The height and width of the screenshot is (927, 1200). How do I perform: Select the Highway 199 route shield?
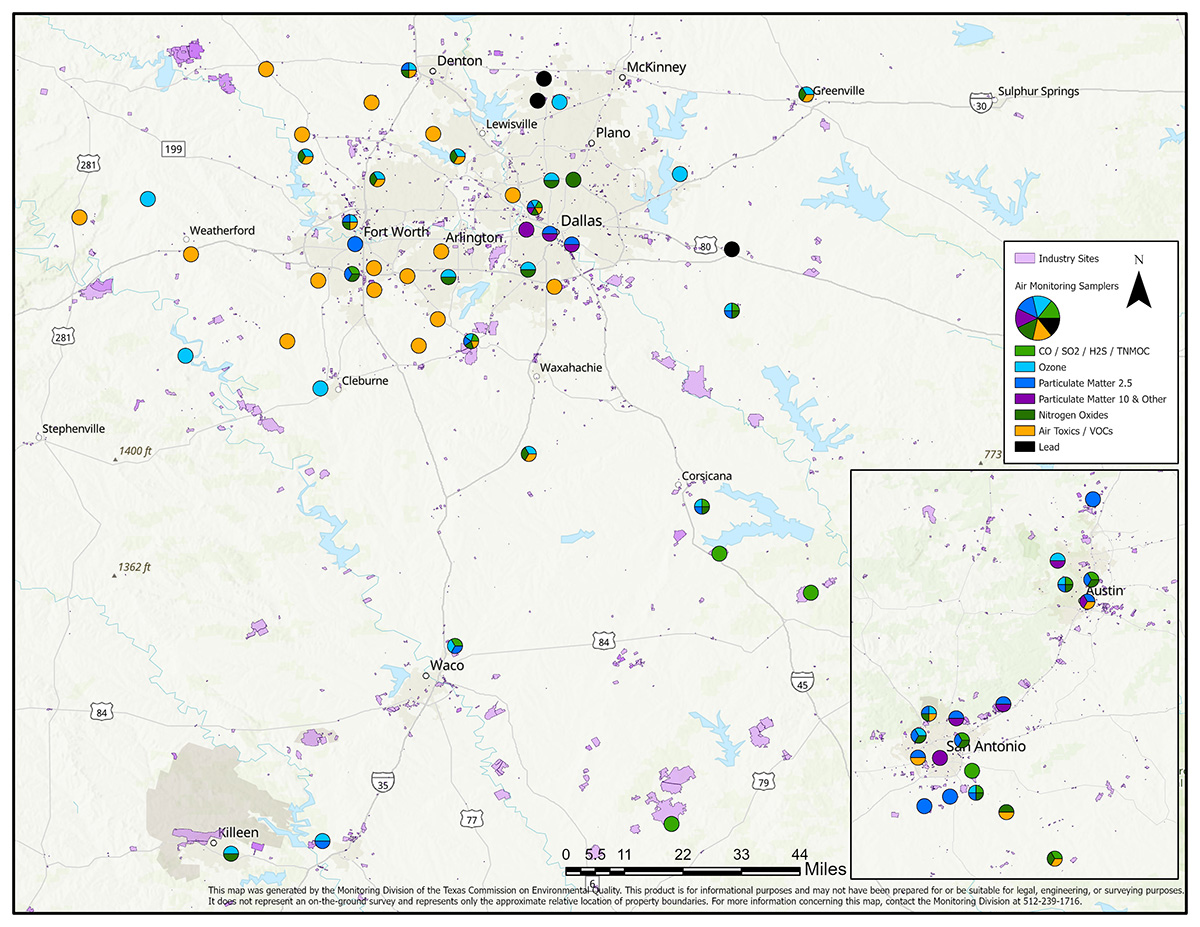click(x=174, y=149)
